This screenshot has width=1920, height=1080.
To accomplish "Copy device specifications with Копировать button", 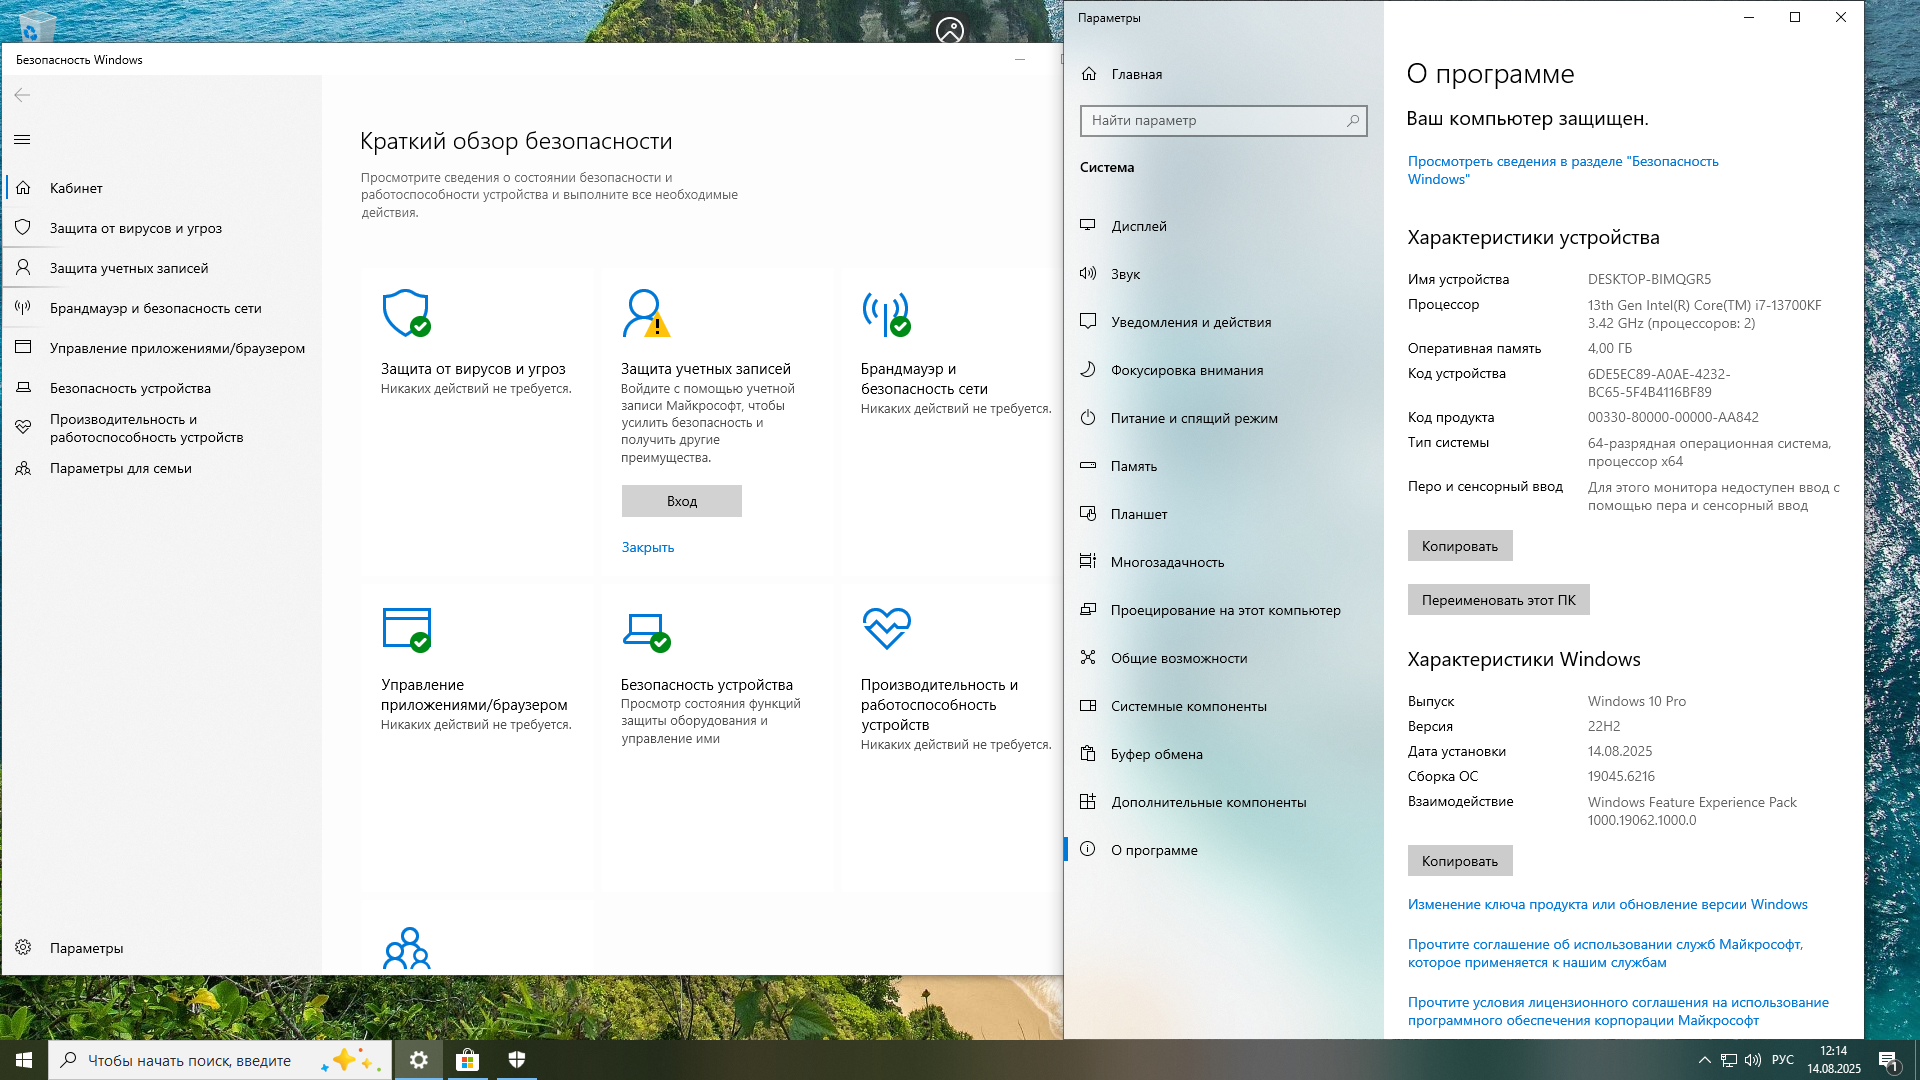I will (x=1460, y=546).
